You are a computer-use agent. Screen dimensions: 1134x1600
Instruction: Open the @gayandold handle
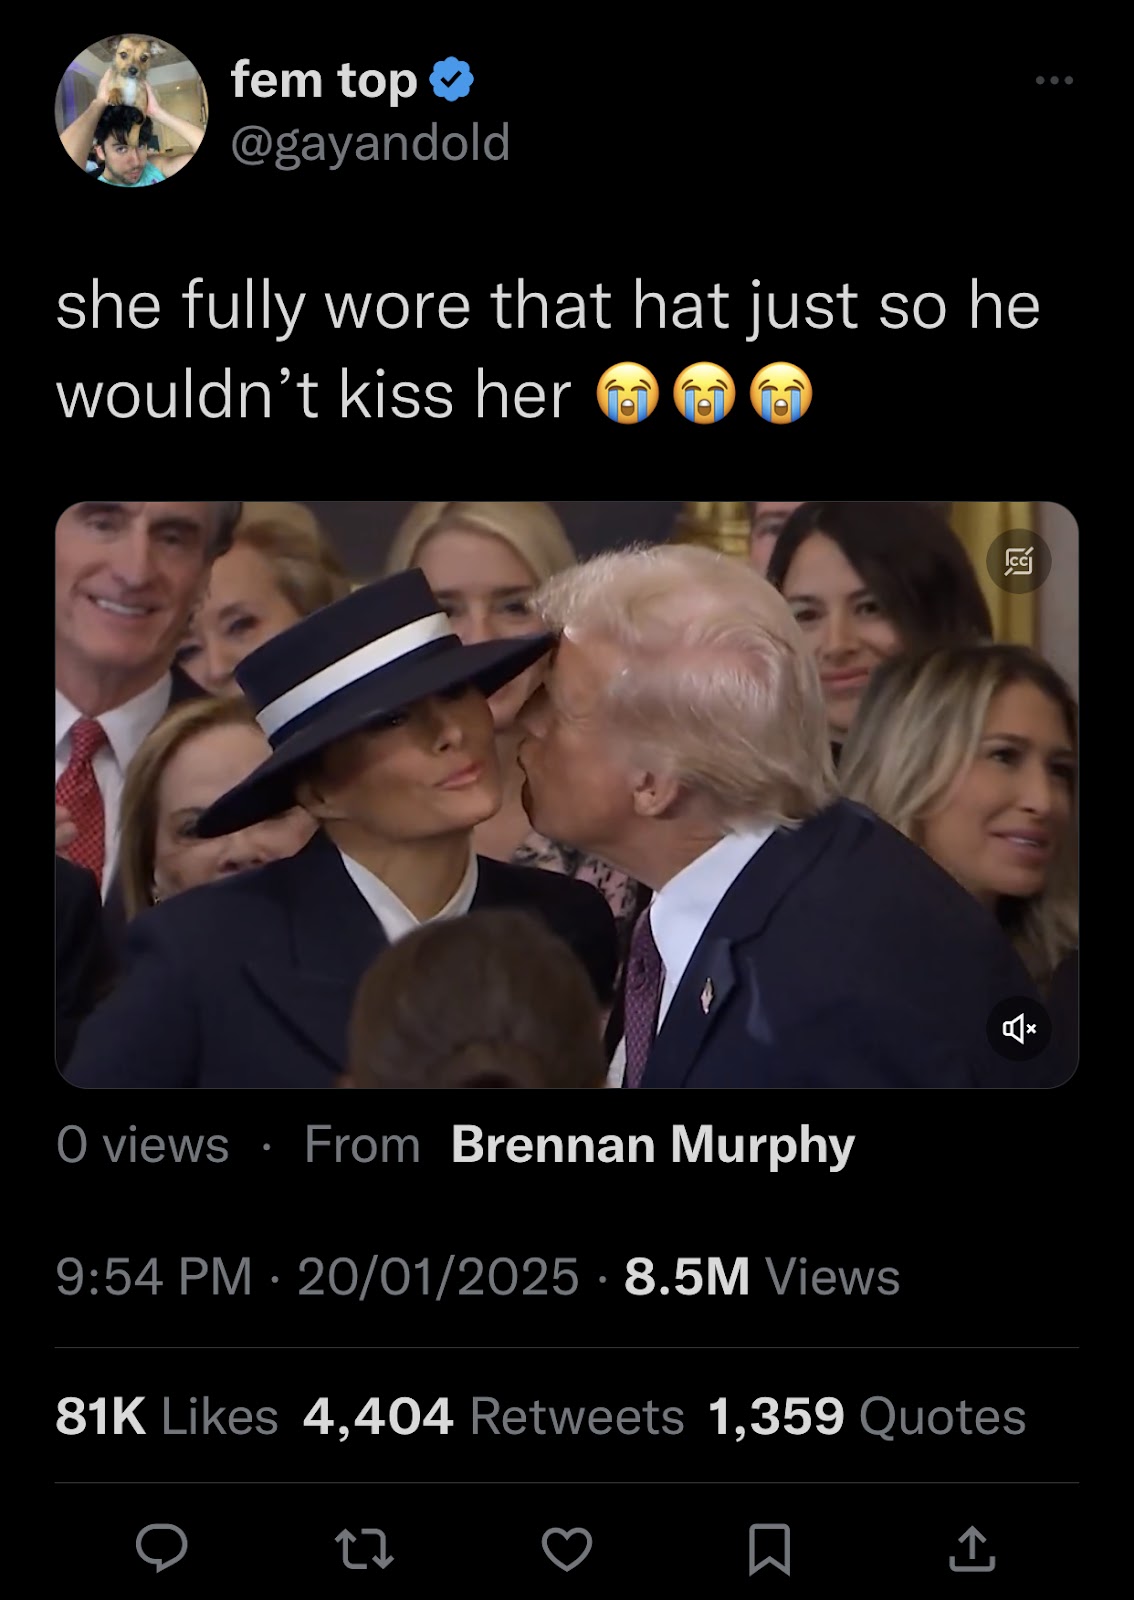(370, 143)
